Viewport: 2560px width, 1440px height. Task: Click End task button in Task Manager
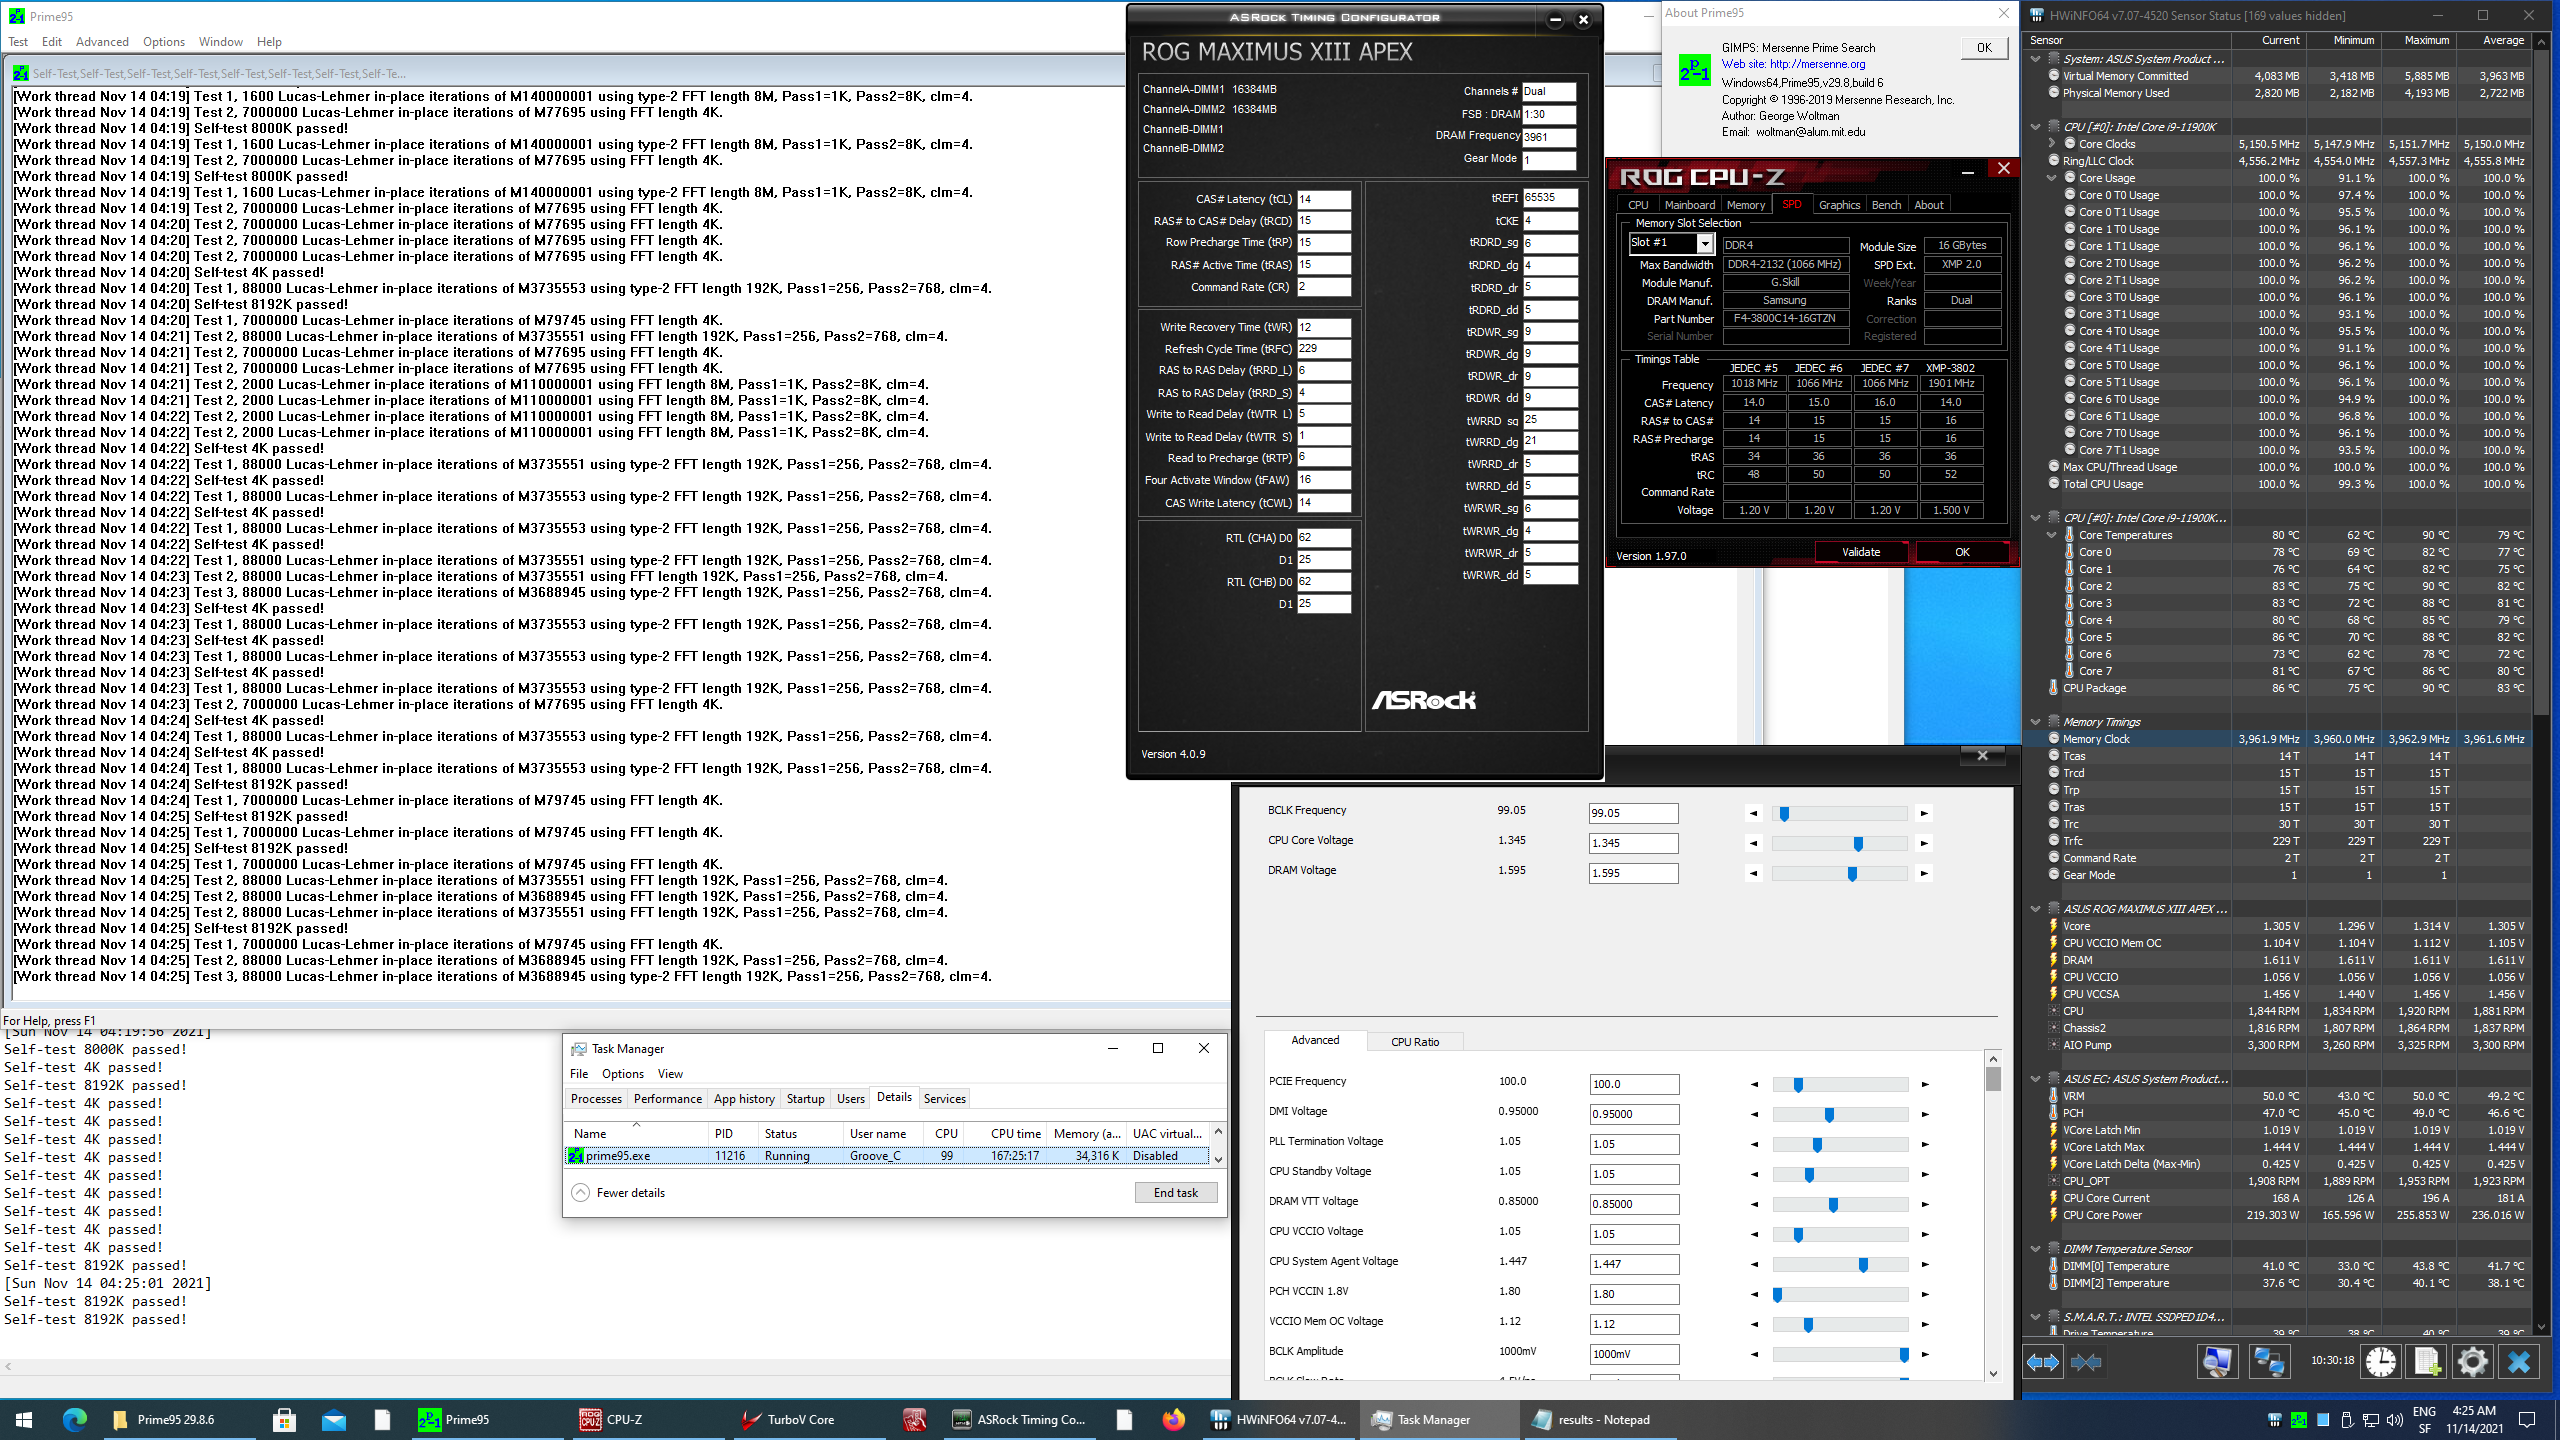click(1175, 1192)
